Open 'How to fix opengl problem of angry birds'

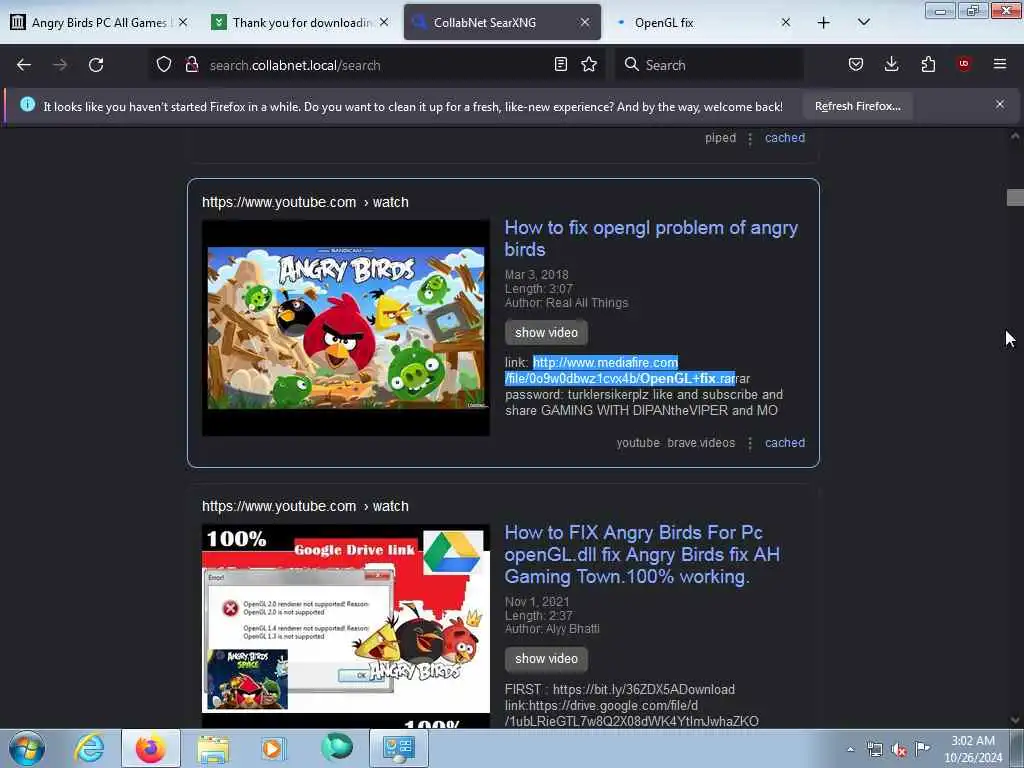click(x=651, y=238)
